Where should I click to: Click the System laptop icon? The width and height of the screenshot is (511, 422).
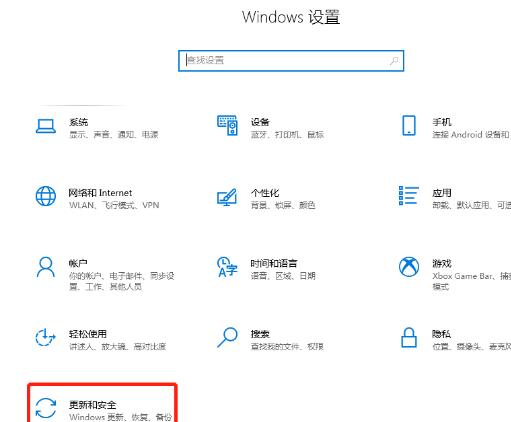pyautogui.click(x=46, y=126)
